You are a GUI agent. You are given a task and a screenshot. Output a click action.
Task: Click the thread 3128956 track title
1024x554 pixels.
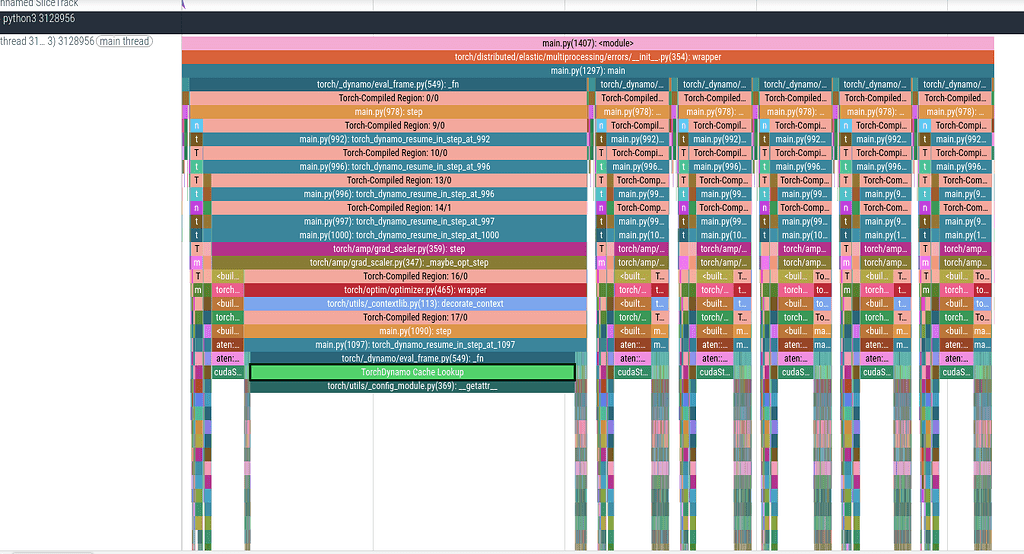[x=47, y=41]
